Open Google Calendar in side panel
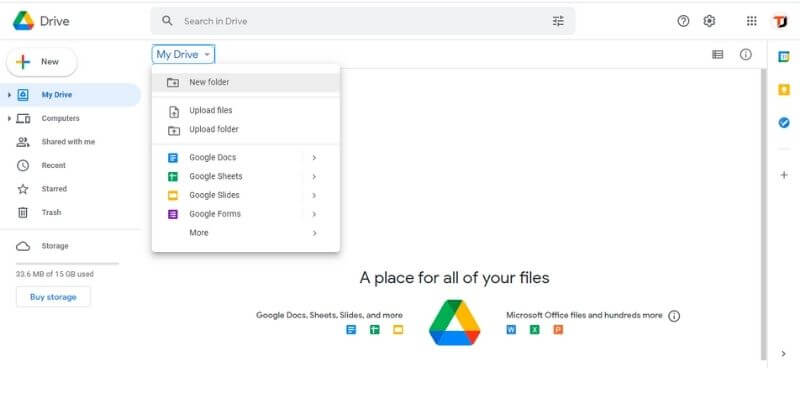 point(784,56)
